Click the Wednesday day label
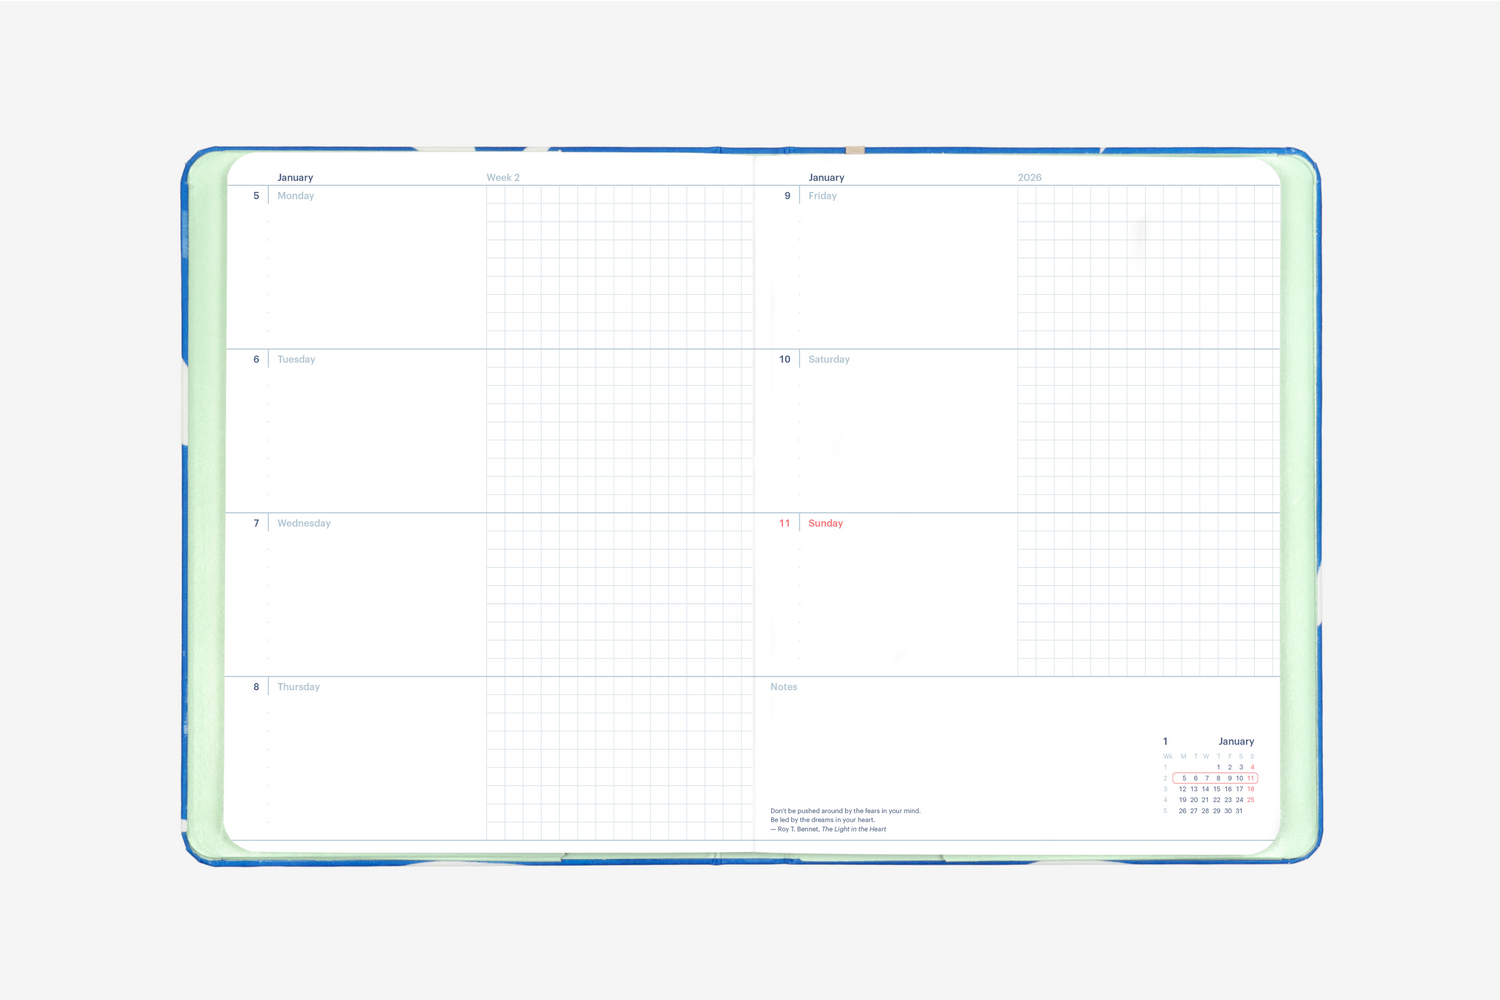The height and width of the screenshot is (1000, 1500). (x=303, y=524)
